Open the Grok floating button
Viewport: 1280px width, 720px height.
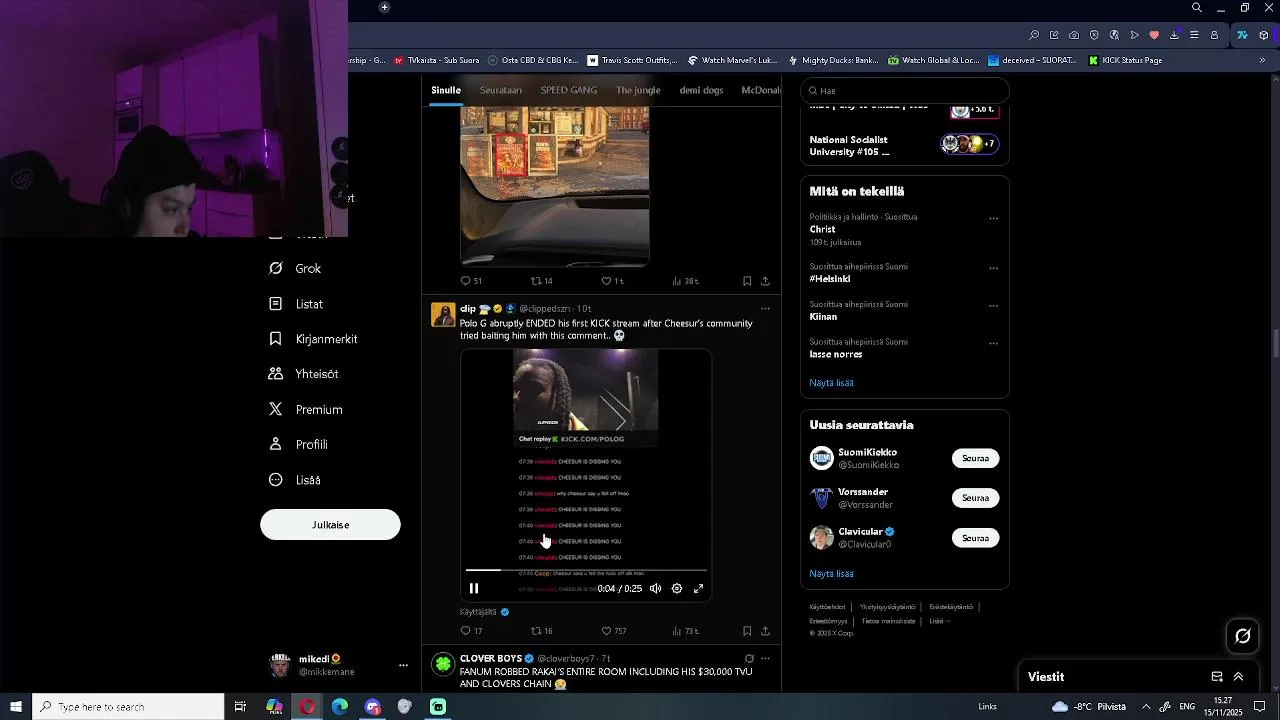coord(1243,636)
